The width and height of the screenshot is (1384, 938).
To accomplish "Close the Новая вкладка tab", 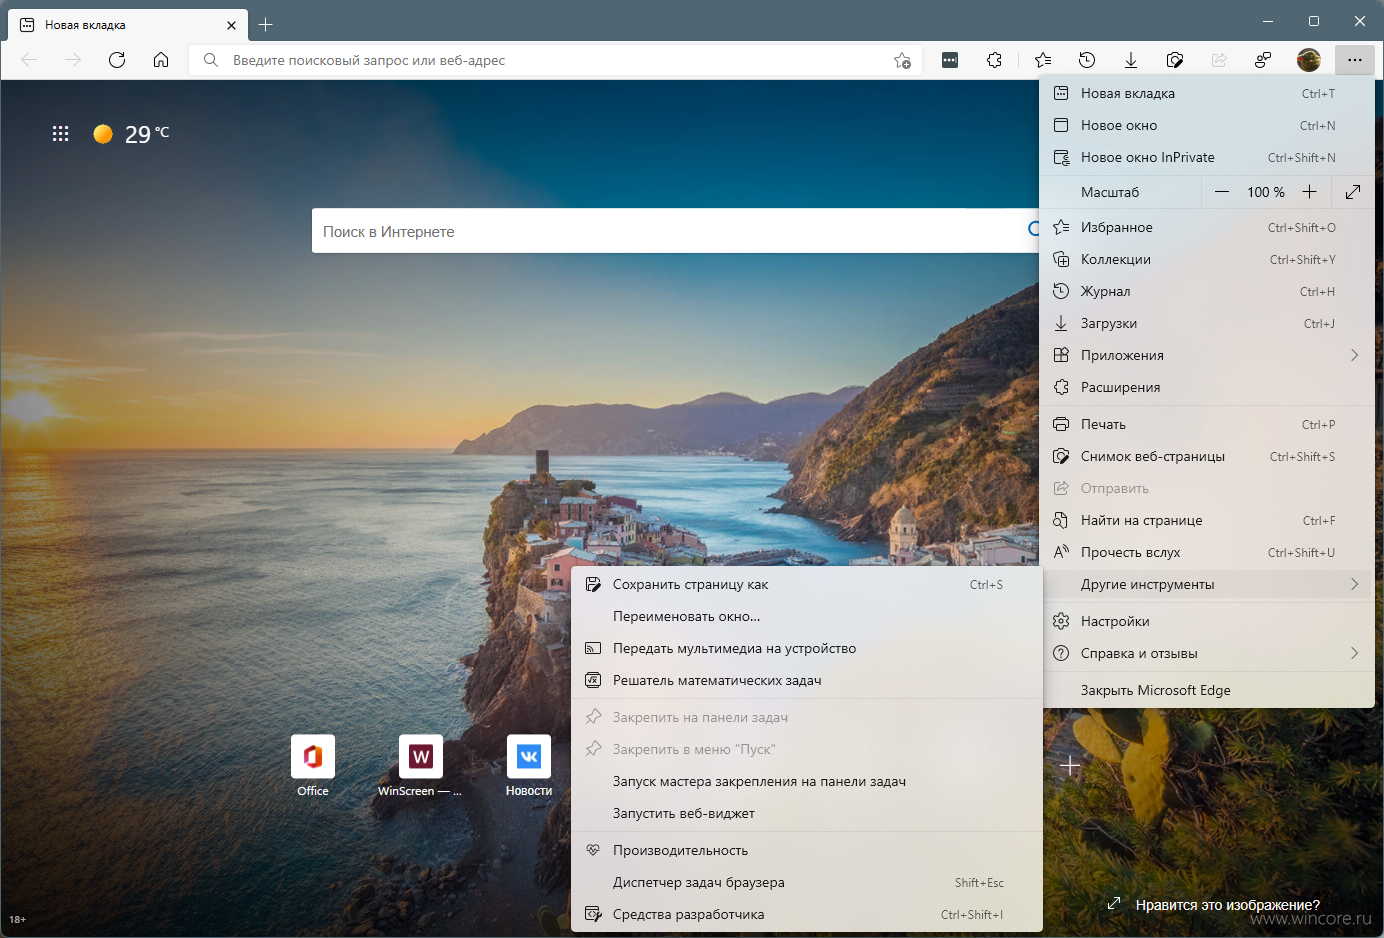I will coord(231,25).
